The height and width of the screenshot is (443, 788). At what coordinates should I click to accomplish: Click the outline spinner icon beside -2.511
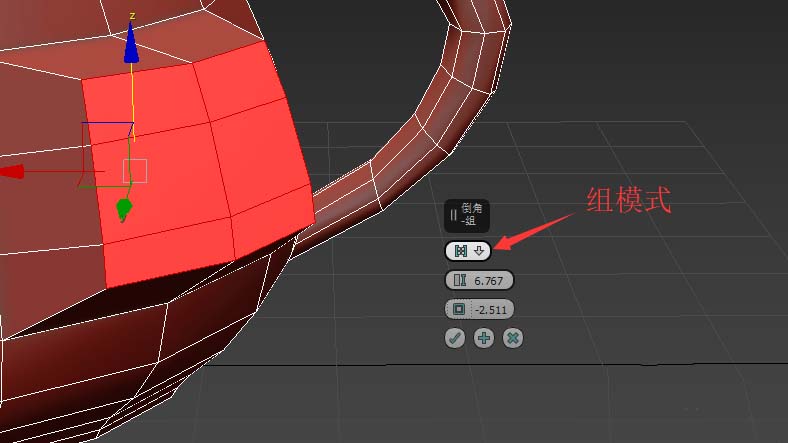click(459, 309)
